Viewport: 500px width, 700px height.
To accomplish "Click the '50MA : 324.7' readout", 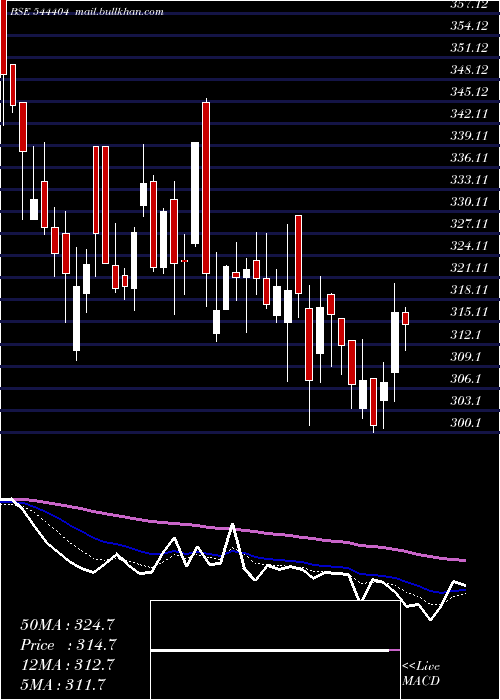I will point(67,625).
